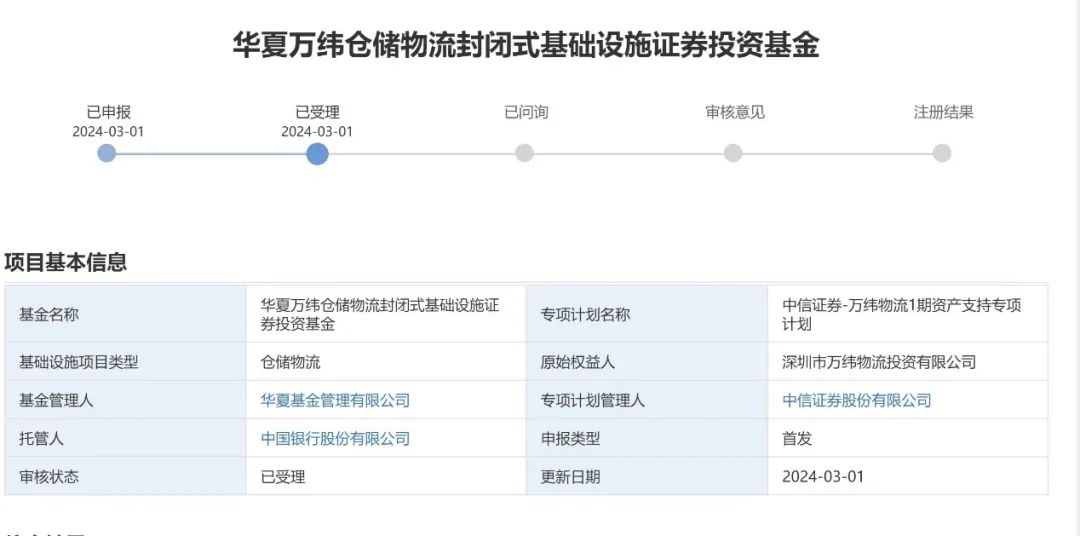Click the date under 已申报
The image size is (1080, 536).
pos(108,131)
